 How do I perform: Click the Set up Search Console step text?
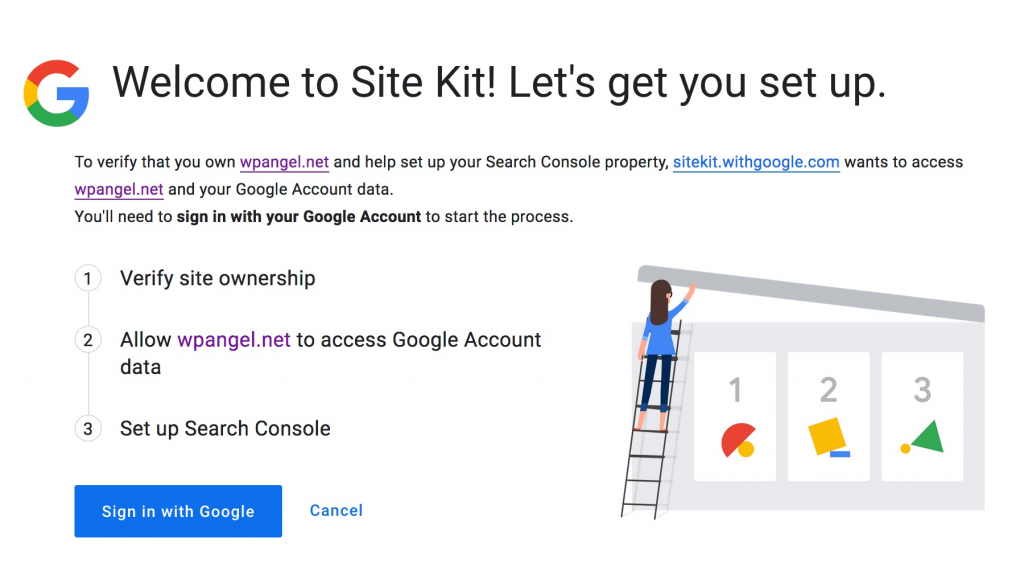(225, 429)
